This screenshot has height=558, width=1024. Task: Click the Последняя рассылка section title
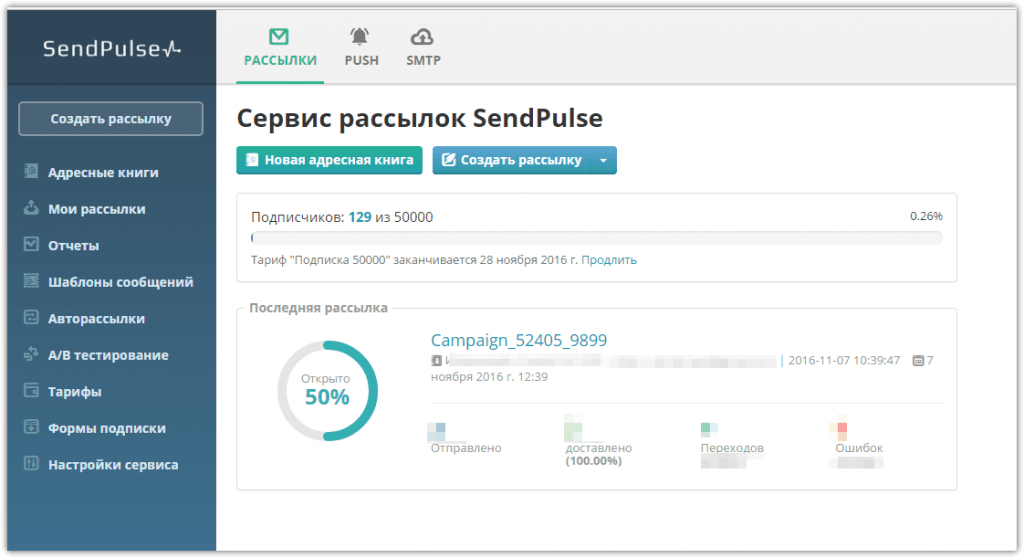pos(319,308)
